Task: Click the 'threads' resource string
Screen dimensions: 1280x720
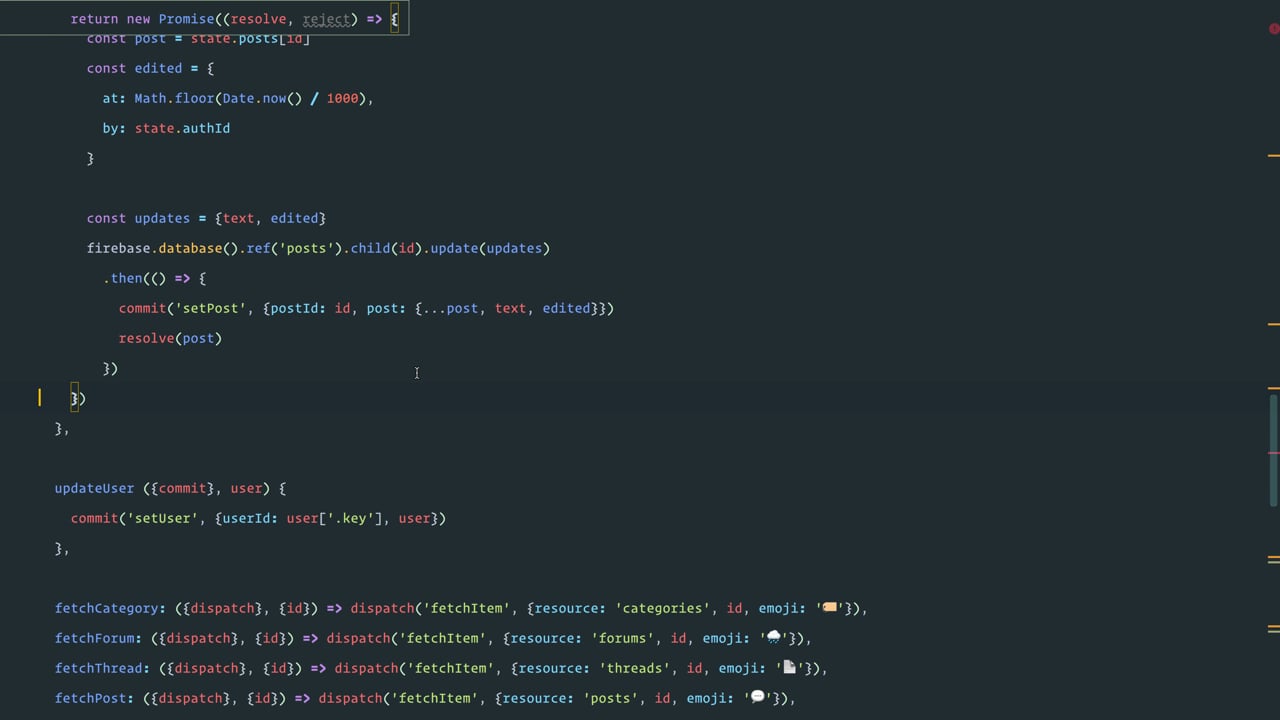Action: [x=635, y=668]
